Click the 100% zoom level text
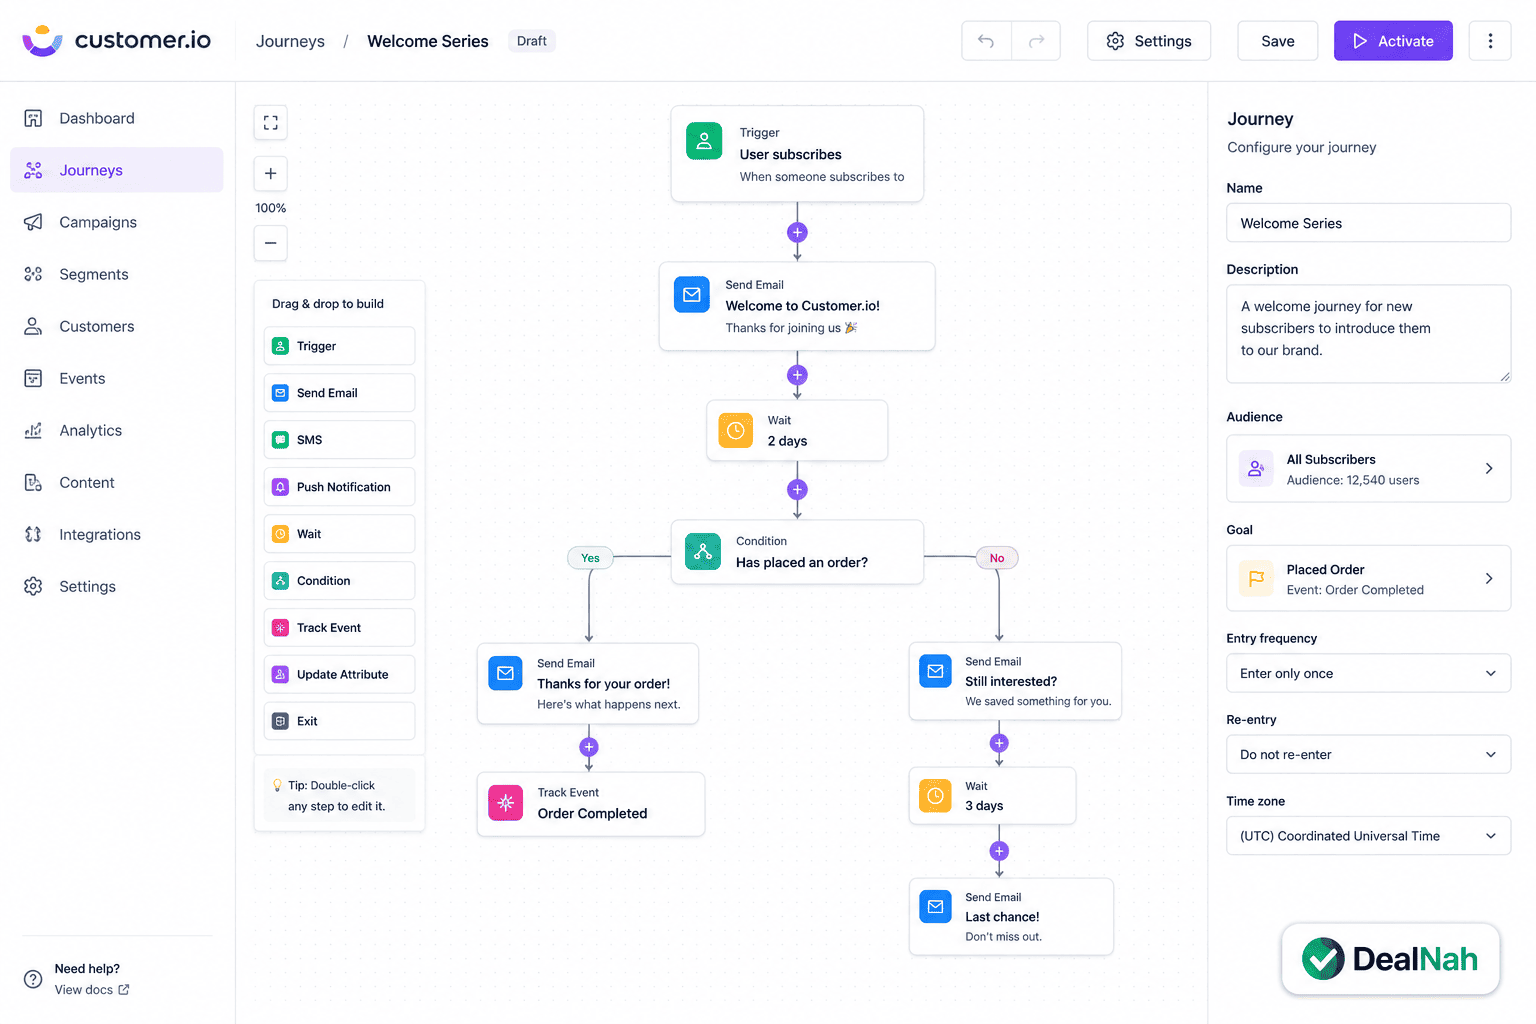The height and width of the screenshot is (1024, 1536). pyautogui.click(x=270, y=208)
